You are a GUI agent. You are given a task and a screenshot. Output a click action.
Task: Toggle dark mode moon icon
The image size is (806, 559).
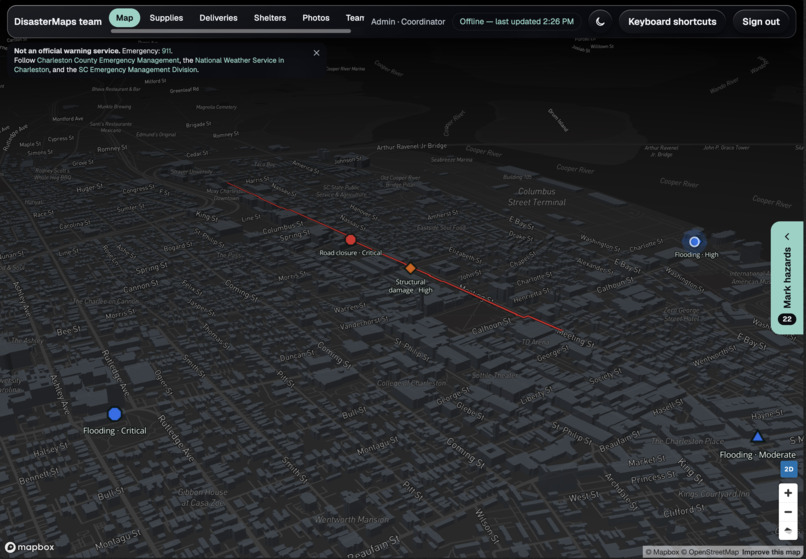click(x=600, y=22)
